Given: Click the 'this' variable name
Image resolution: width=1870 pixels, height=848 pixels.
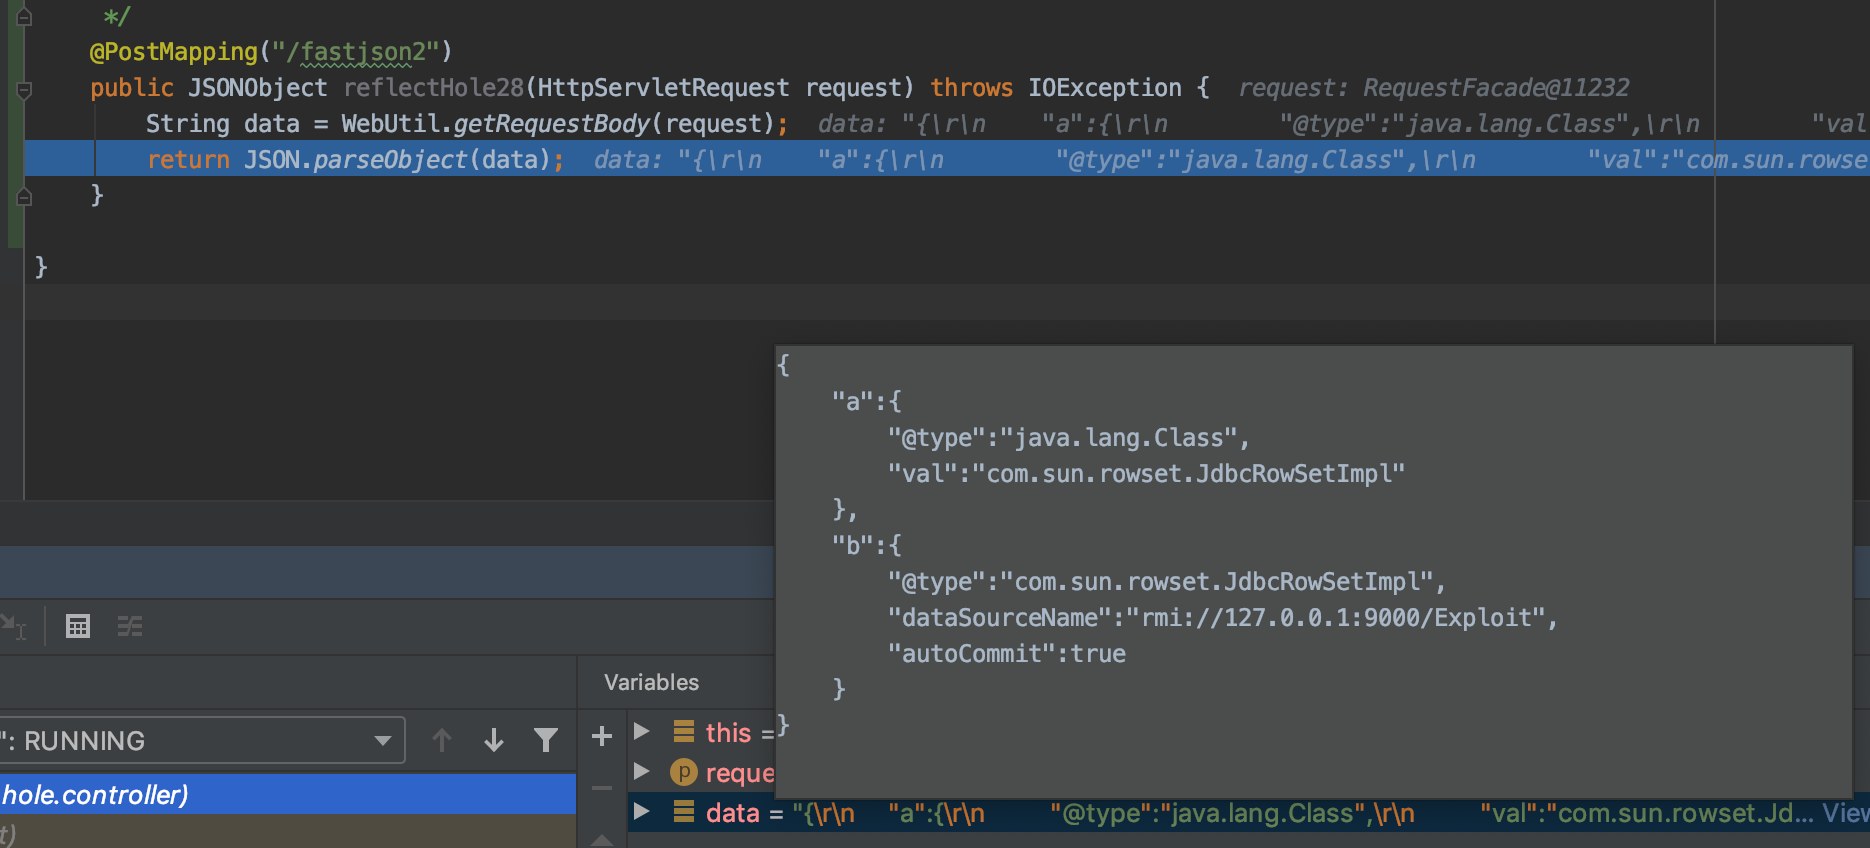Looking at the screenshot, I should tap(728, 733).
